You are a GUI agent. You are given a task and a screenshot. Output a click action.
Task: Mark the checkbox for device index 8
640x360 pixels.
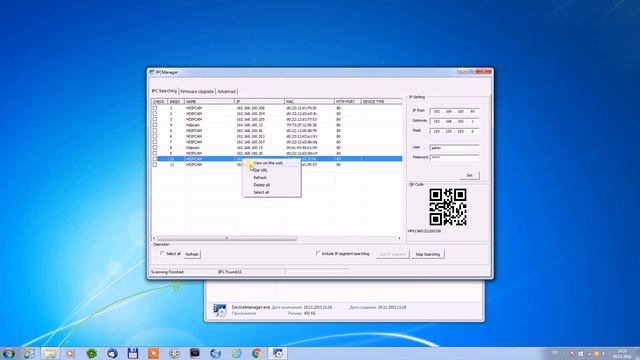point(155,148)
